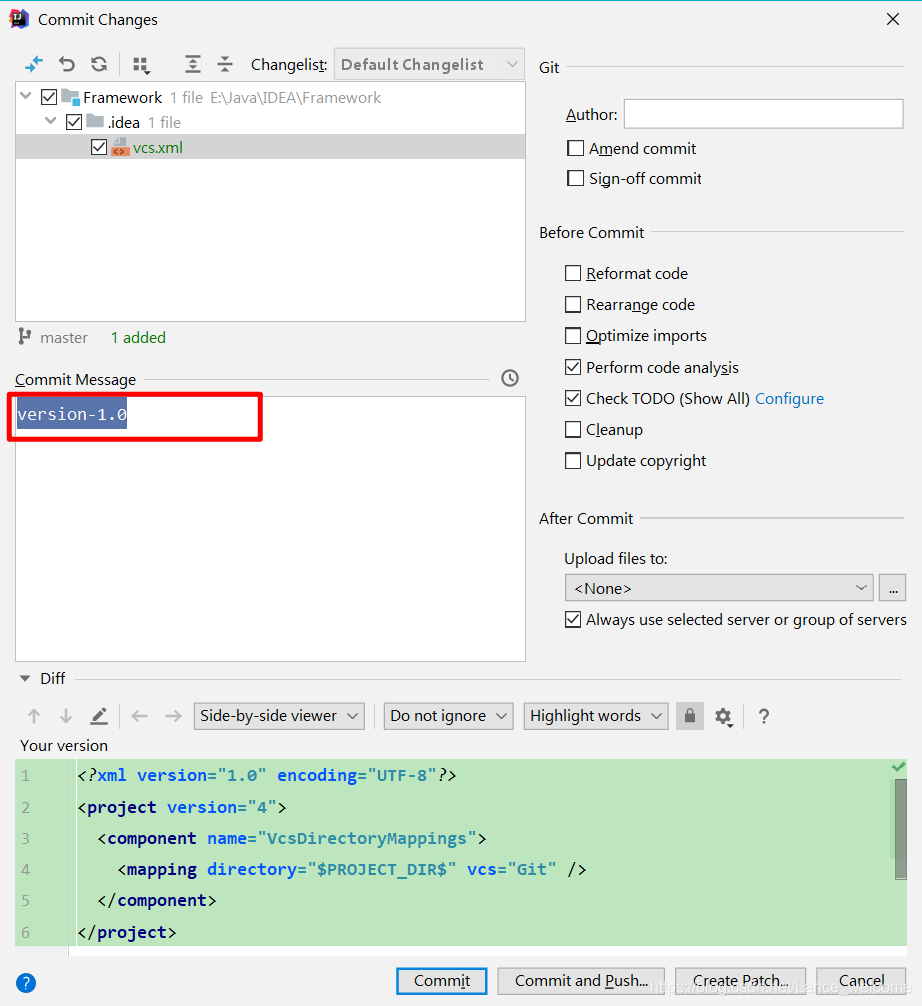922x1006 pixels.
Task: Click the green check mark in diff
Action: pyautogui.click(x=898, y=767)
